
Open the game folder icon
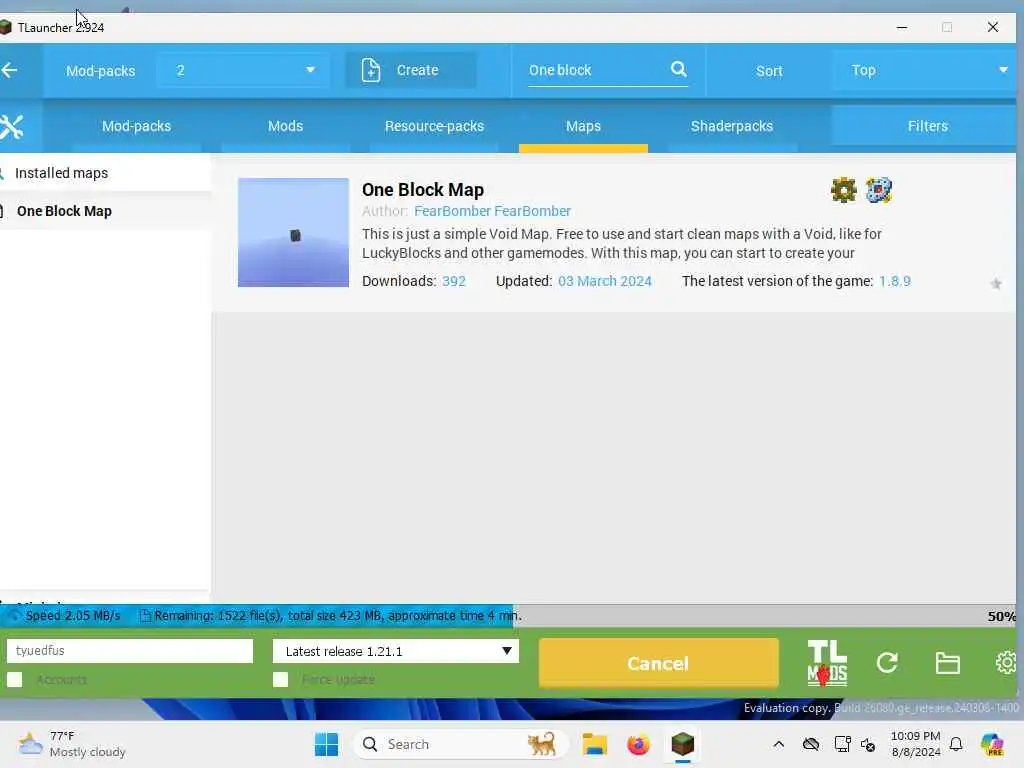coord(947,663)
